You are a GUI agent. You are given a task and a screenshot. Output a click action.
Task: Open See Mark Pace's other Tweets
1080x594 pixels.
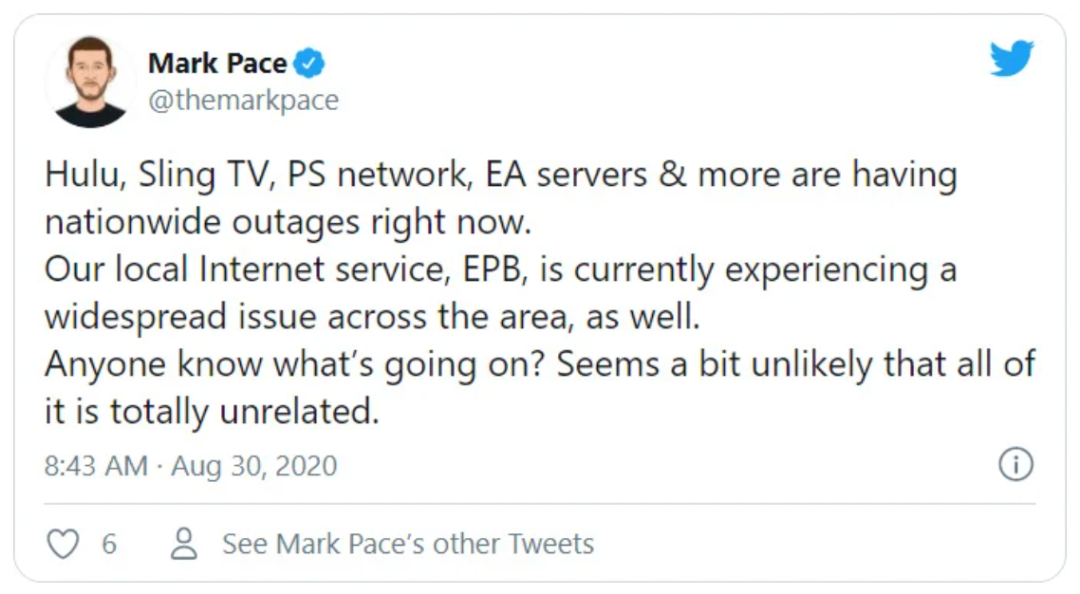(x=407, y=544)
